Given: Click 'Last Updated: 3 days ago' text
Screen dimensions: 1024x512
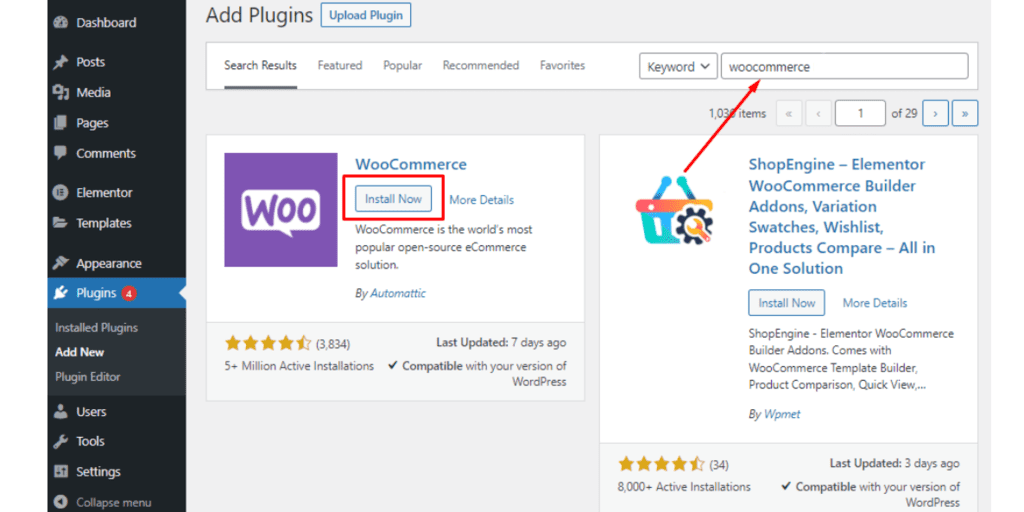Looking at the screenshot, I should click(x=895, y=463).
